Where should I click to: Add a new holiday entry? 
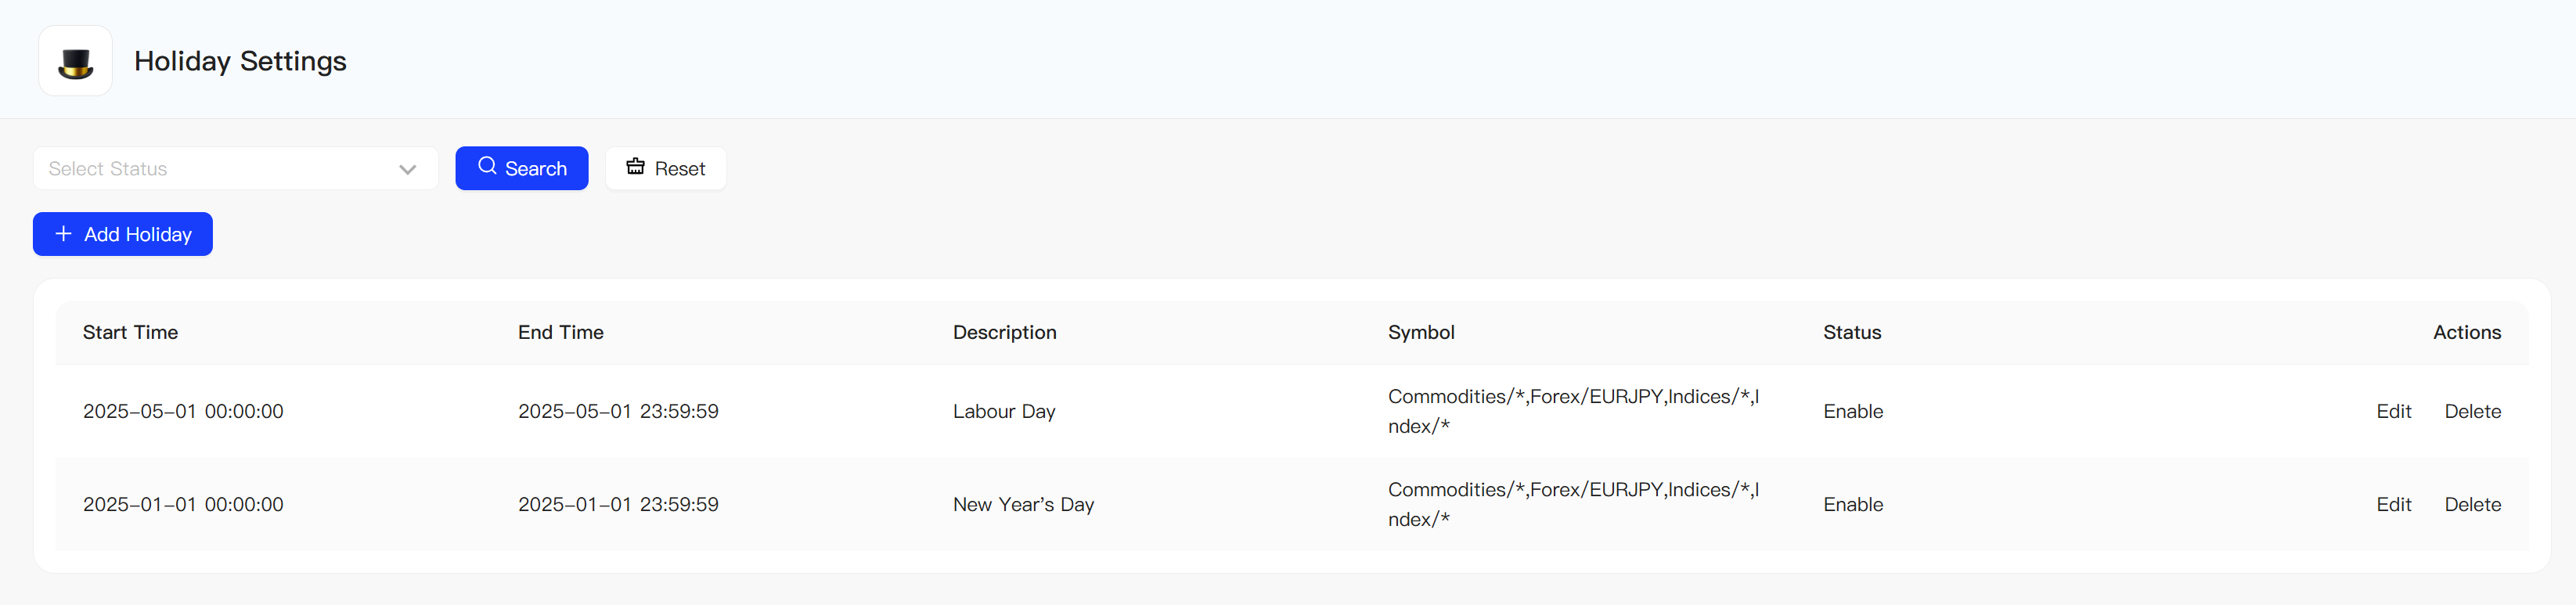click(123, 234)
